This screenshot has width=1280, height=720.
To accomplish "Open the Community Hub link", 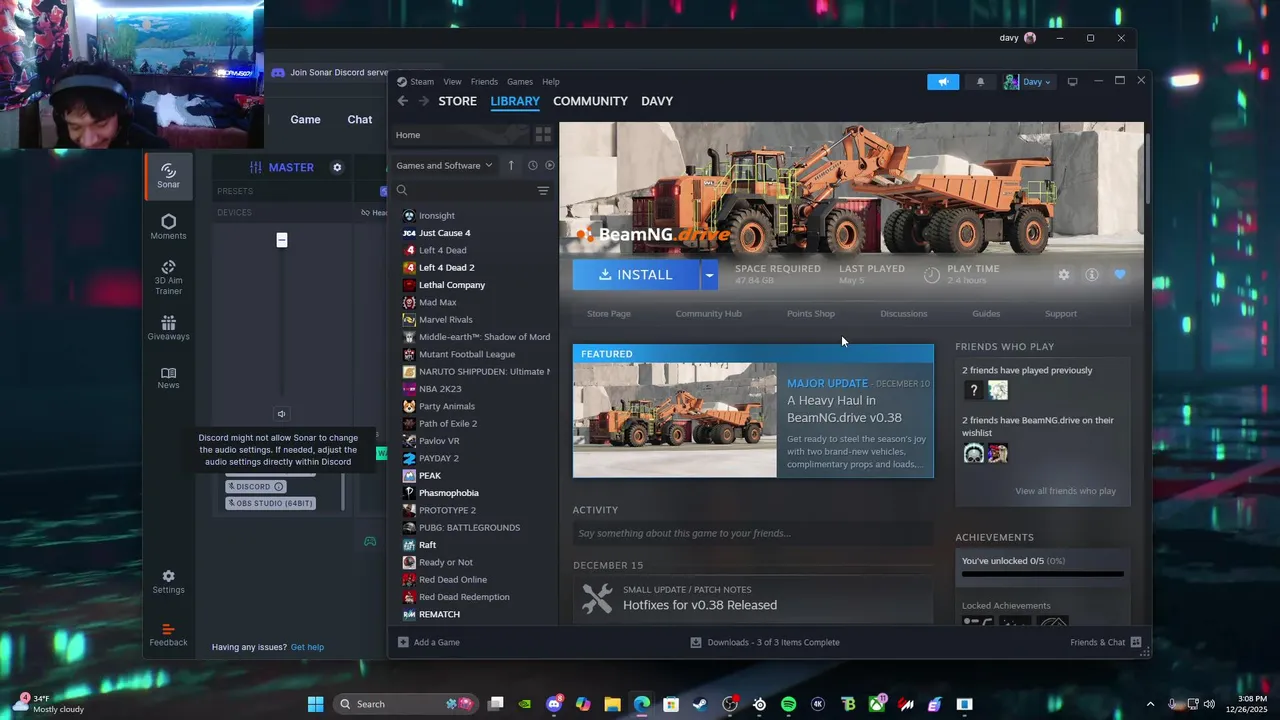I will tap(708, 314).
